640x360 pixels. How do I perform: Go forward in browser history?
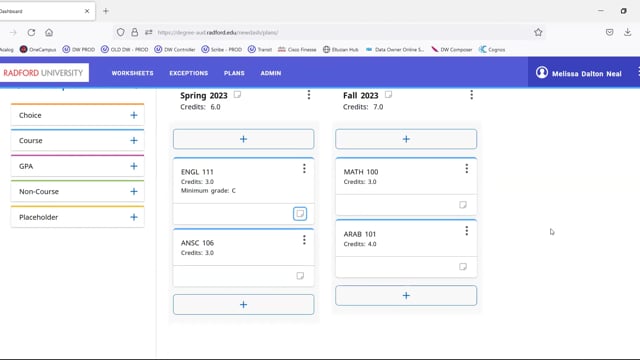[13, 33]
